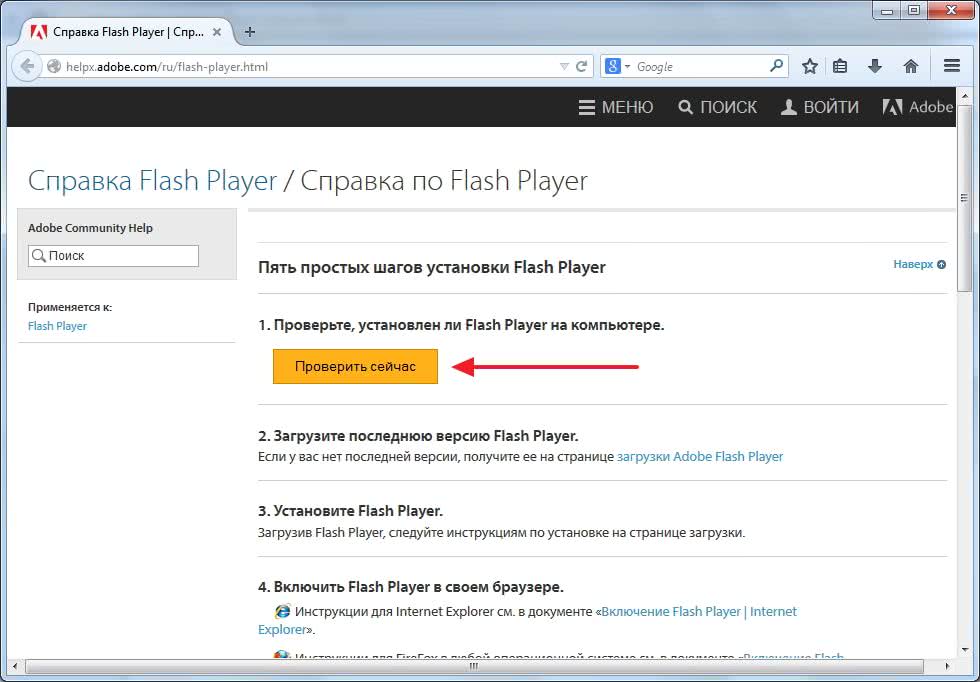Click the scroll up arrow of vertical scrollbar

963,96
